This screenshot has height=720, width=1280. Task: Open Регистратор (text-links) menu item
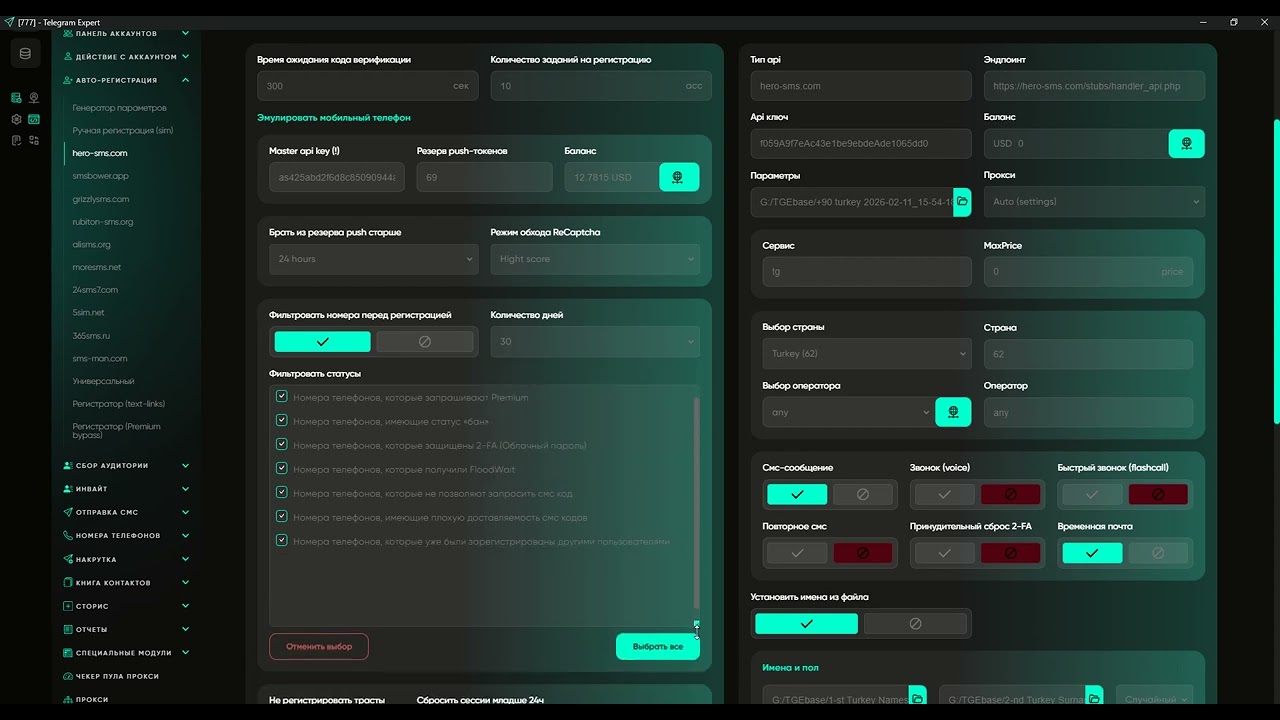pos(118,404)
